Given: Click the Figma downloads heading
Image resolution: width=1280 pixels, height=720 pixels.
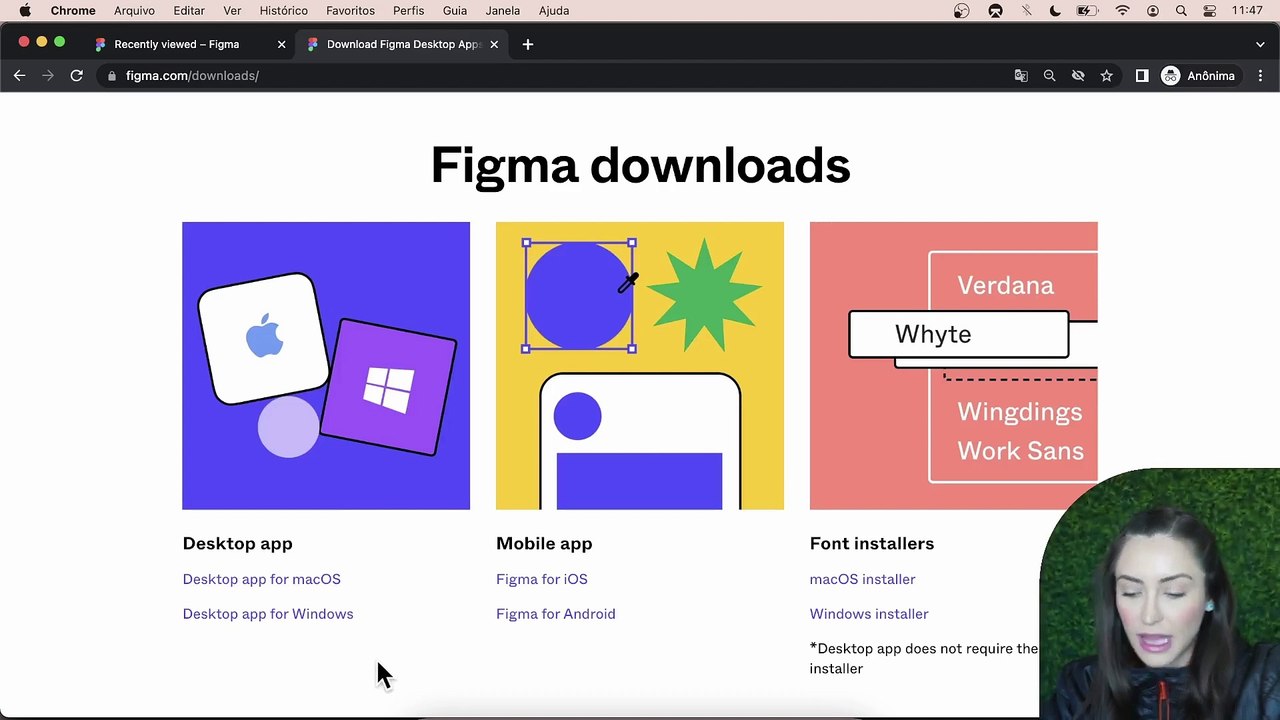Looking at the screenshot, I should [640, 165].
